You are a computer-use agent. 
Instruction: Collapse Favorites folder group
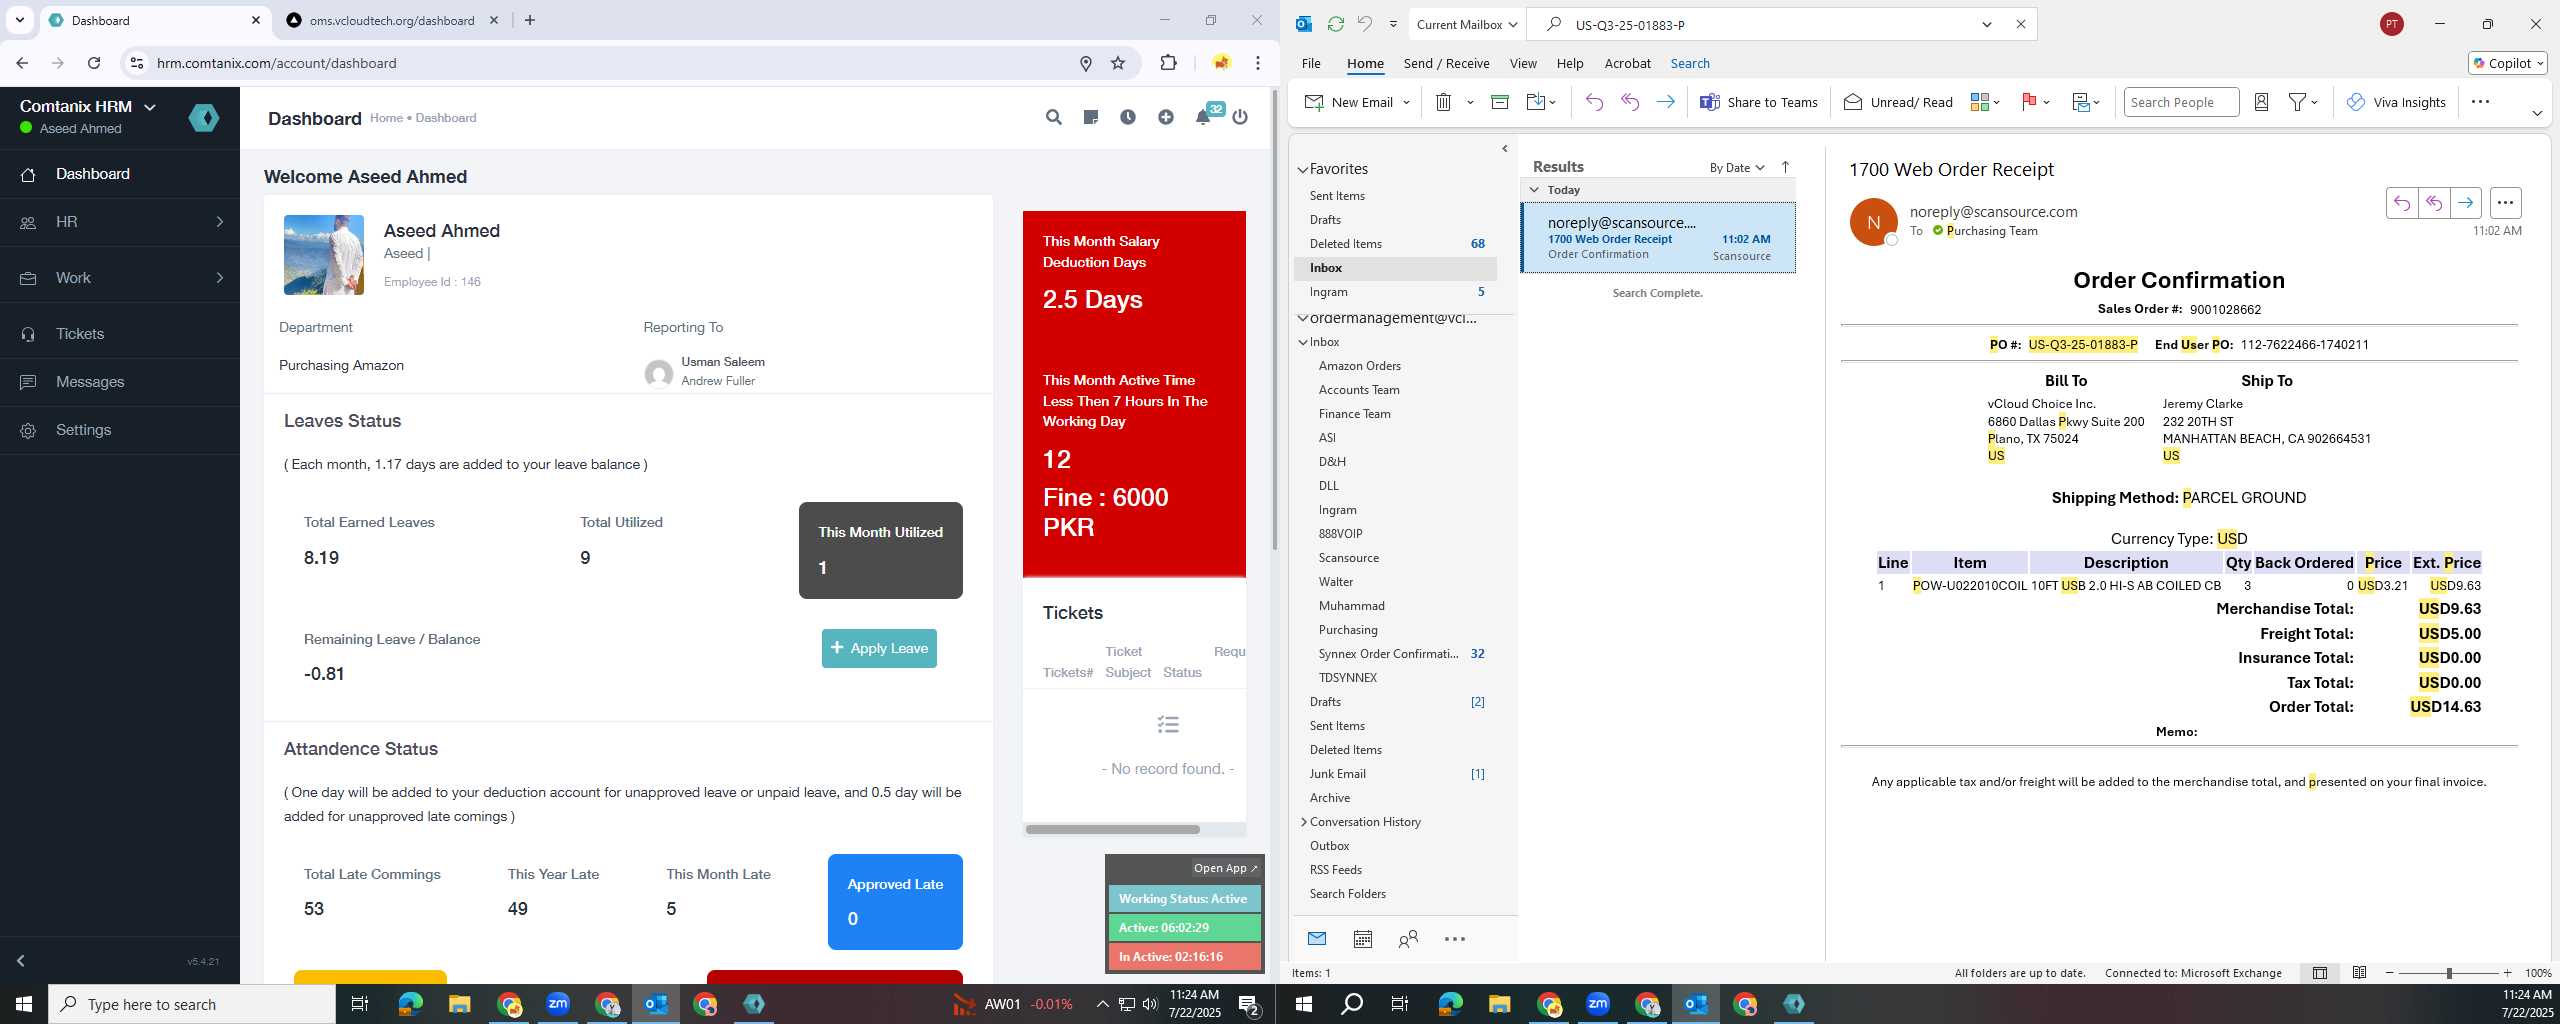click(x=1303, y=170)
